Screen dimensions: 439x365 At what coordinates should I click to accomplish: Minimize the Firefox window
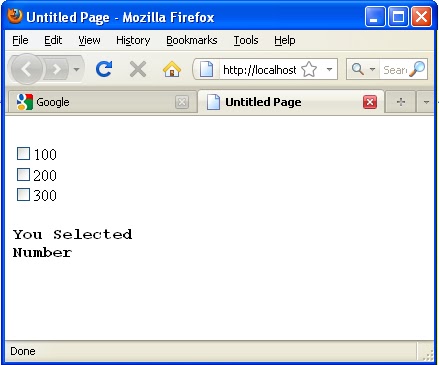375,16
